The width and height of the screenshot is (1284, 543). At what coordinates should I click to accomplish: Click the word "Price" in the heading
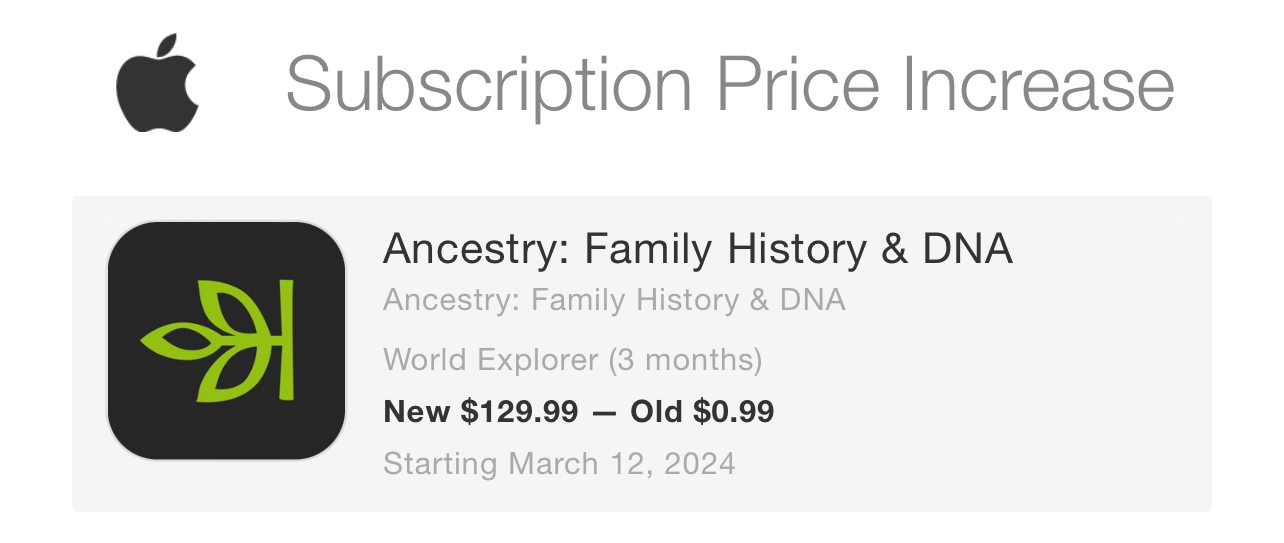pos(798,84)
